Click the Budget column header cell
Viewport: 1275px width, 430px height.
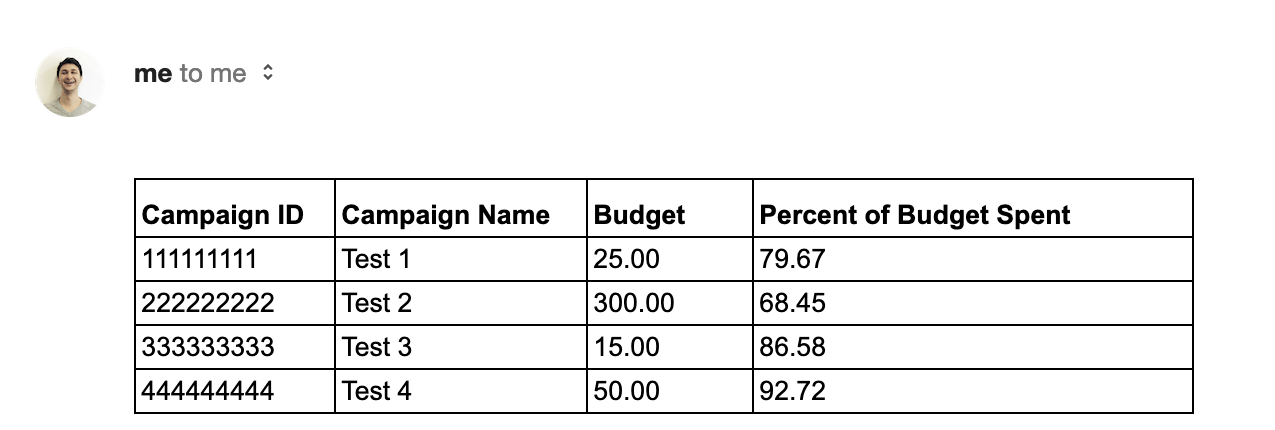[640, 215]
